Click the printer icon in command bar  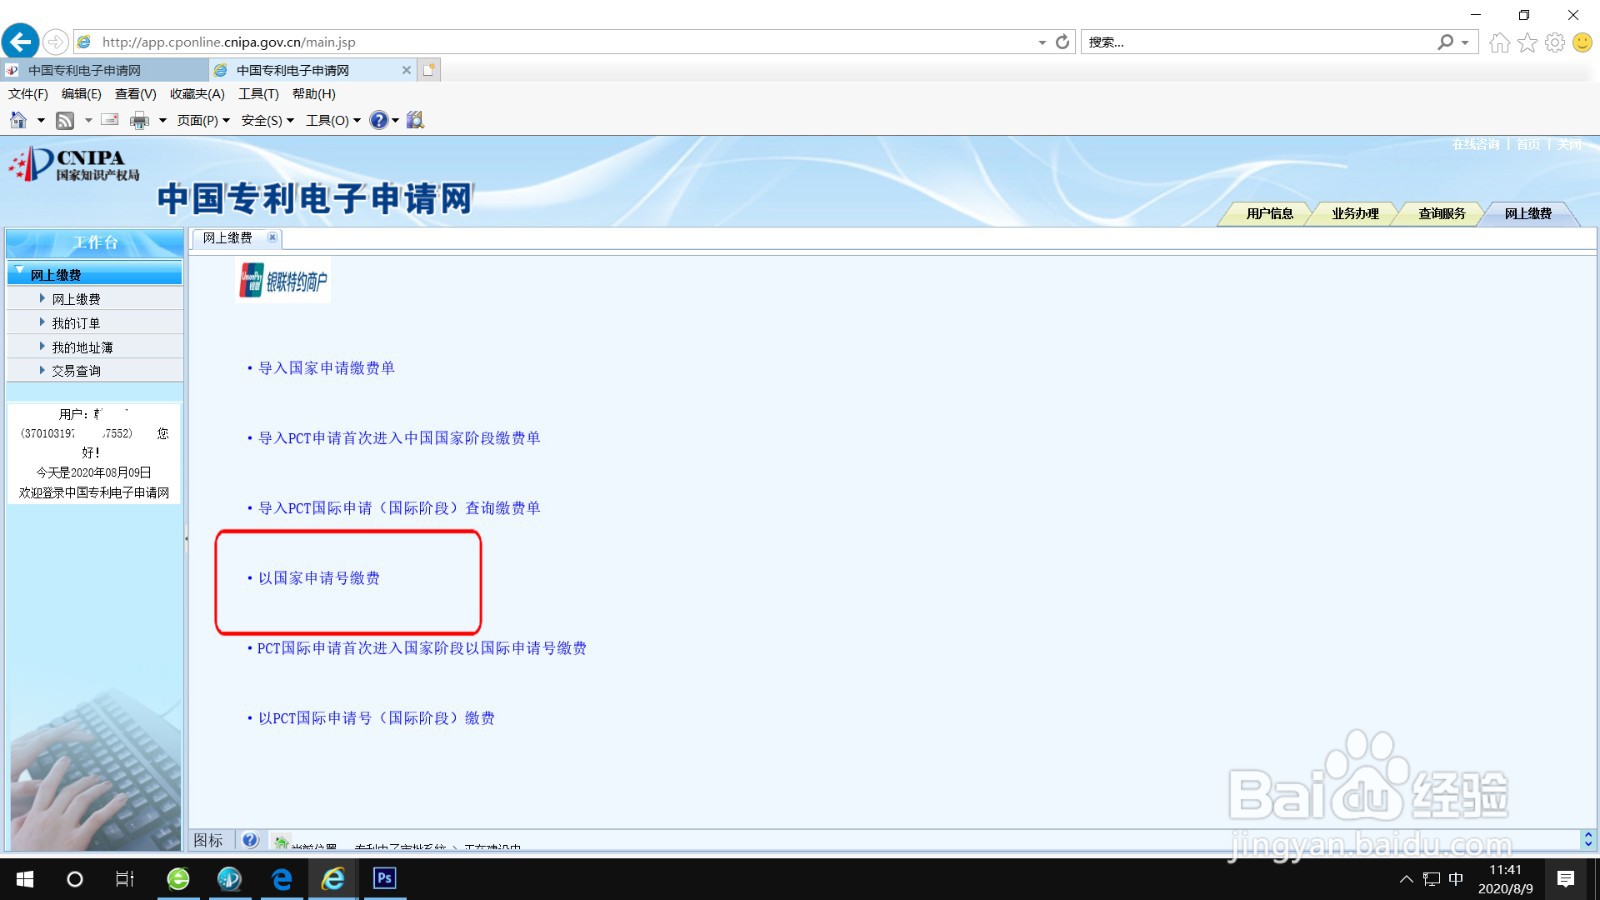point(139,120)
